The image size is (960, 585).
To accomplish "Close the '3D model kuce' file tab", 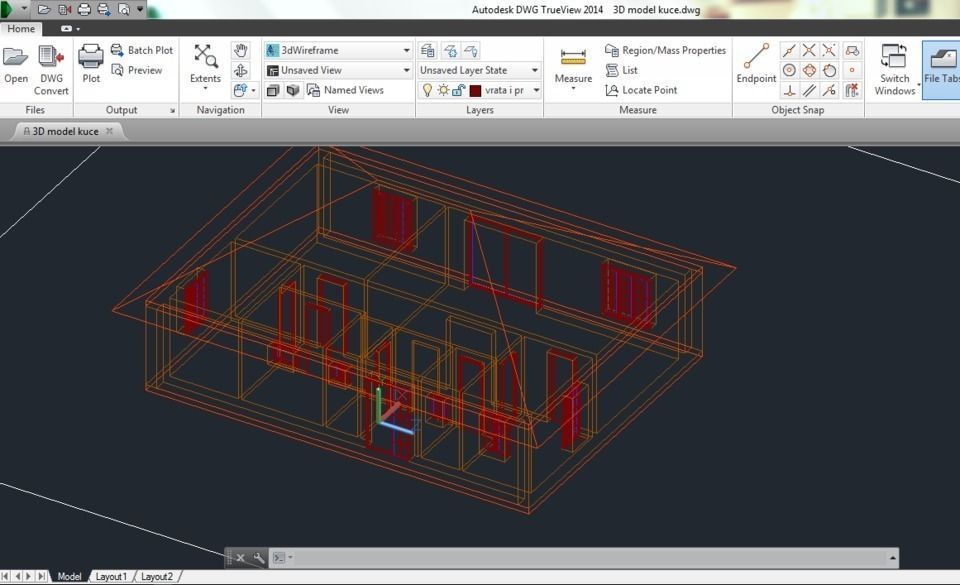I will (x=110, y=131).
